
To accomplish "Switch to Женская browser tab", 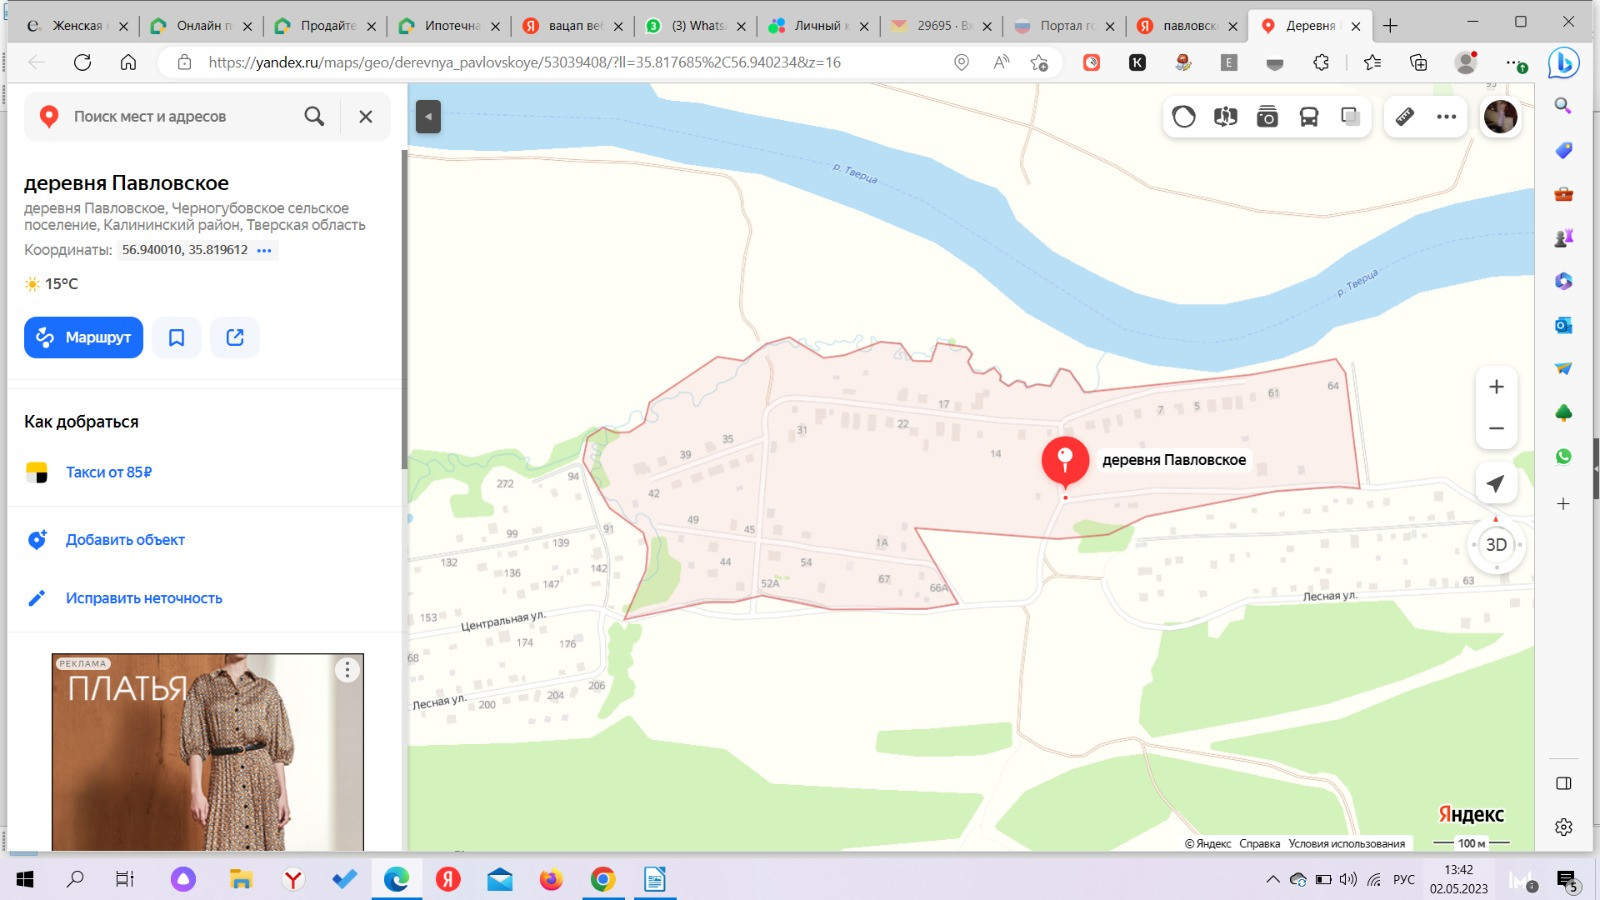I will coord(76,26).
